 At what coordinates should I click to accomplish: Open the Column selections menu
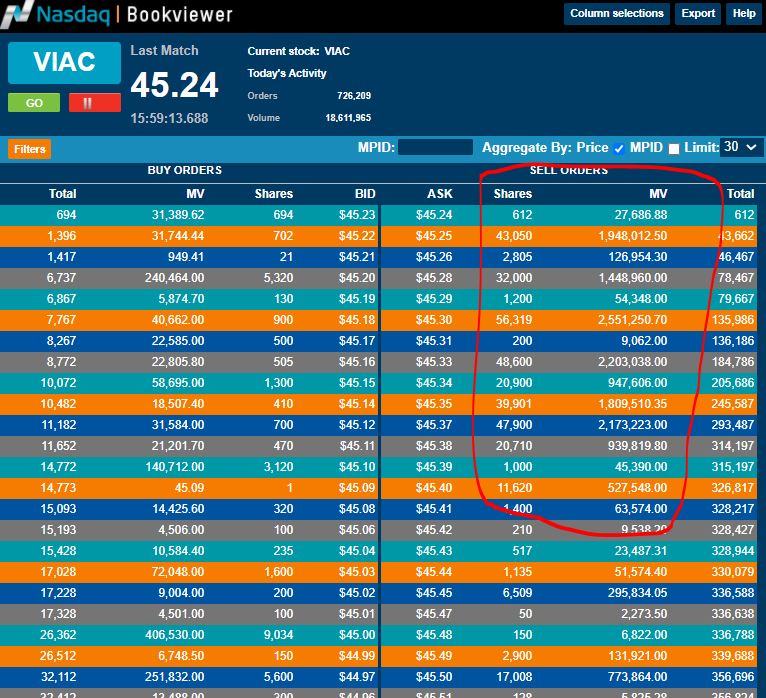click(617, 14)
